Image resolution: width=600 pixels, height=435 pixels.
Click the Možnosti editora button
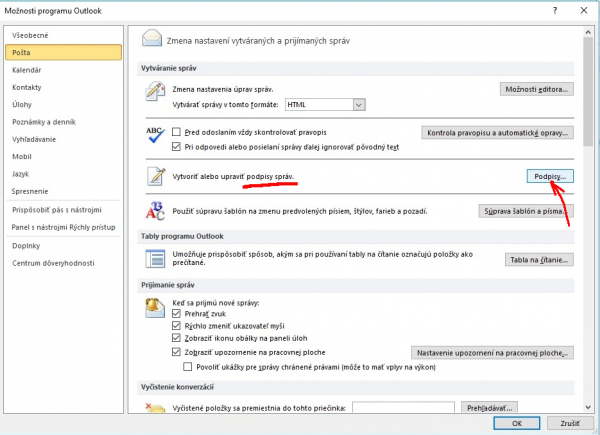click(x=536, y=89)
